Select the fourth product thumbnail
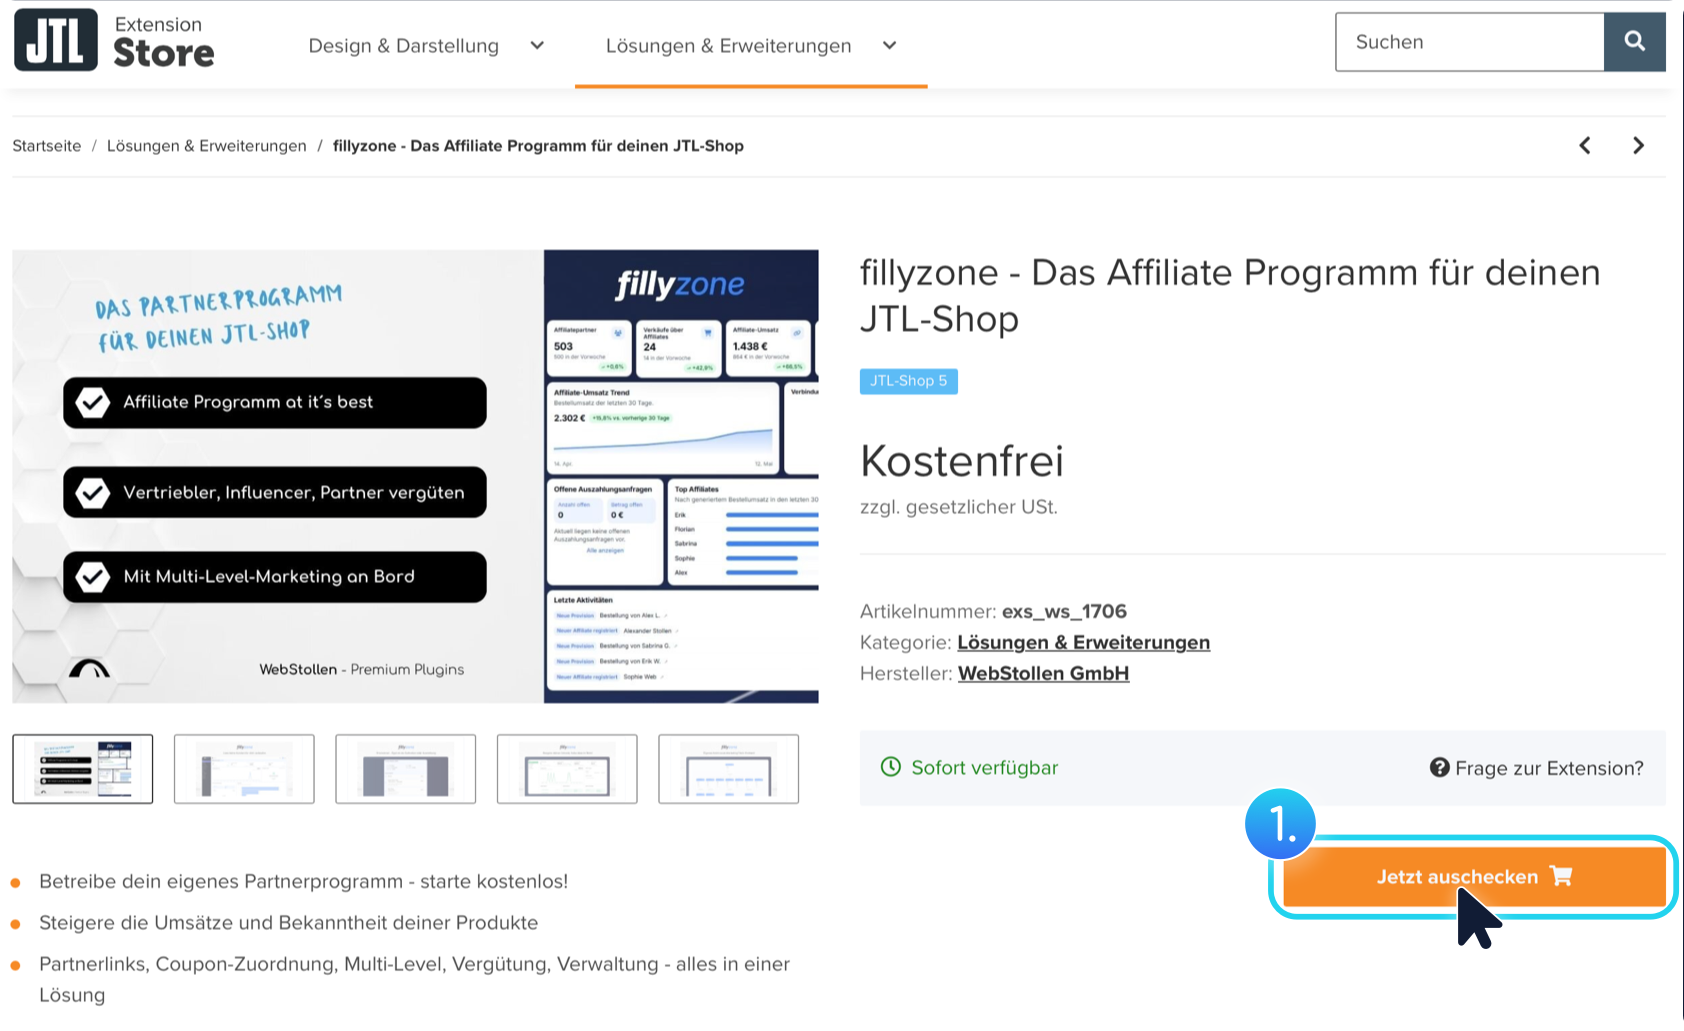This screenshot has width=1684, height=1031. pos(567,769)
